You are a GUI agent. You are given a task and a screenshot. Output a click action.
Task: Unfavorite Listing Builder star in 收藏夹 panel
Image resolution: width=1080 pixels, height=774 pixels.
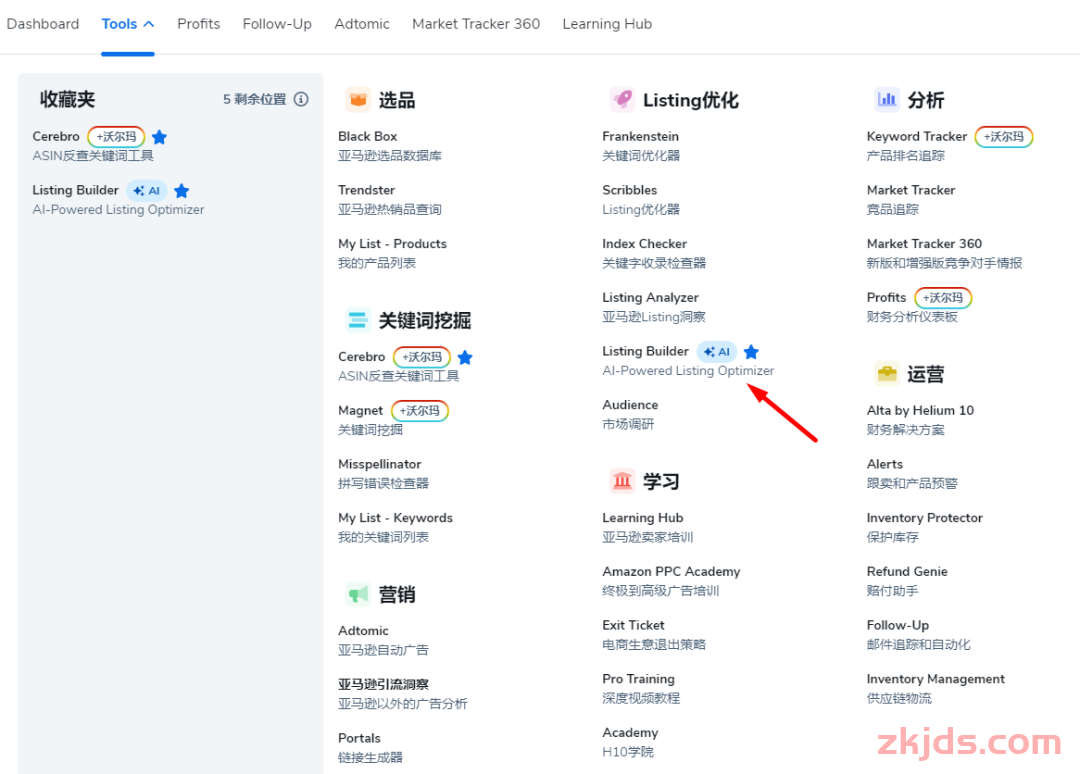182,191
